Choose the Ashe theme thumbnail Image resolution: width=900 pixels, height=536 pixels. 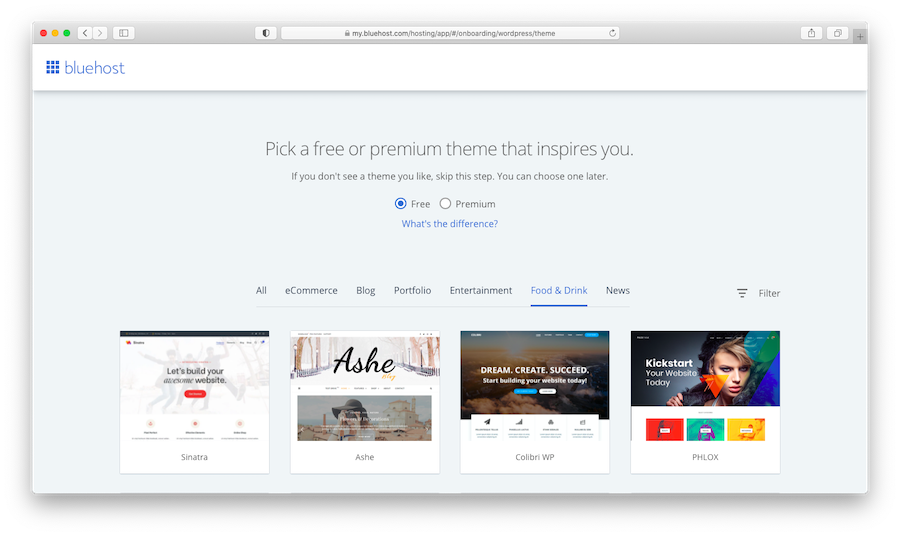(x=364, y=386)
